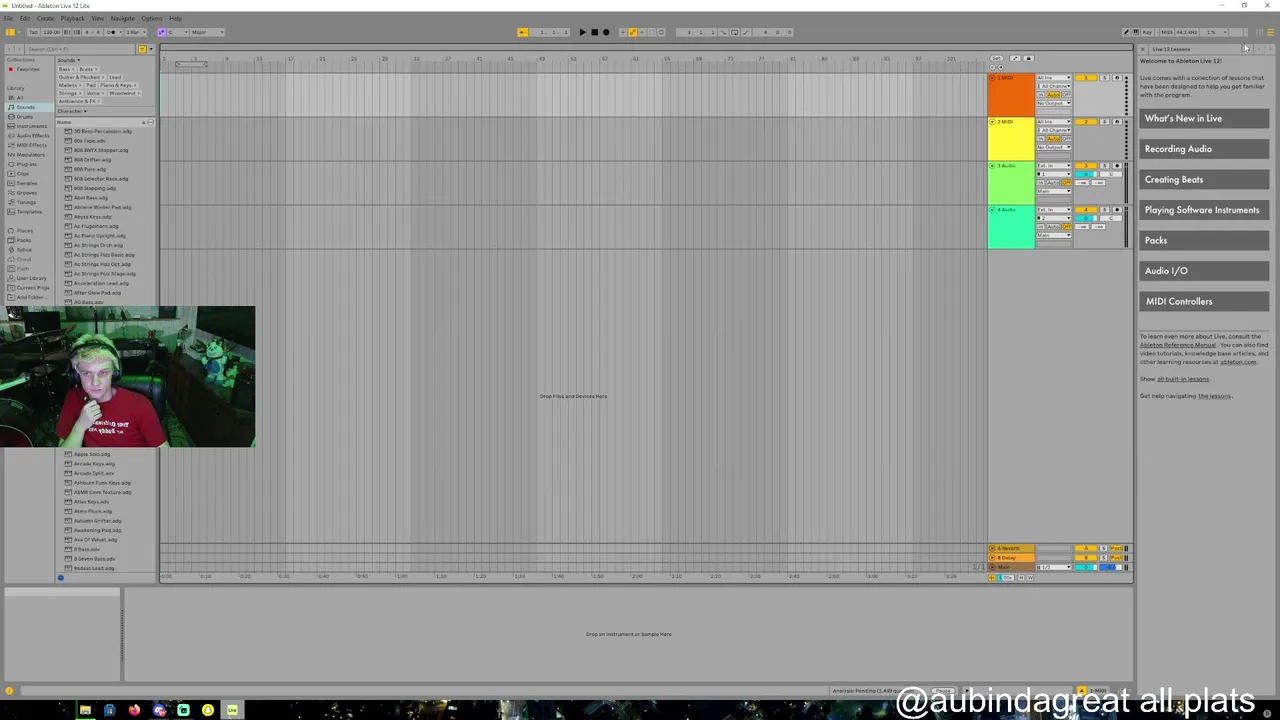Open Creating Beats lesson
The width and height of the screenshot is (1280, 720).
pyautogui.click(x=1204, y=179)
